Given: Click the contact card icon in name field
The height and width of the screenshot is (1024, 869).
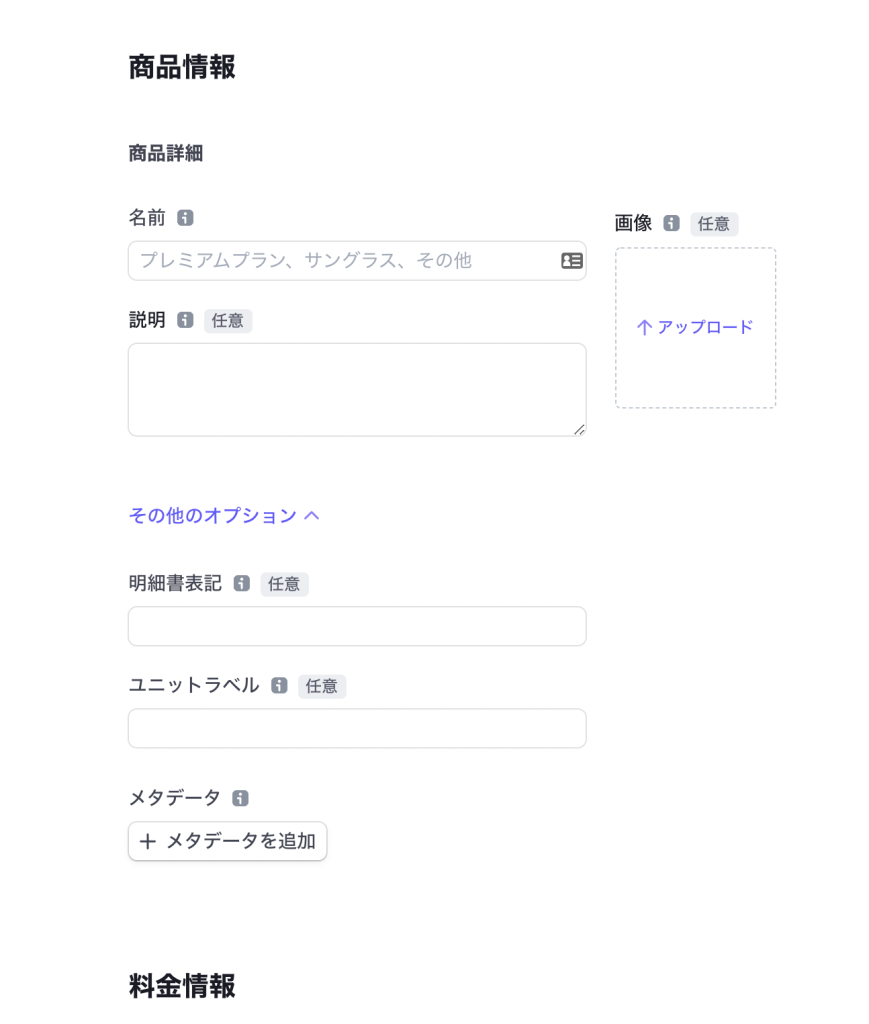Looking at the screenshot, I should 572,261.
